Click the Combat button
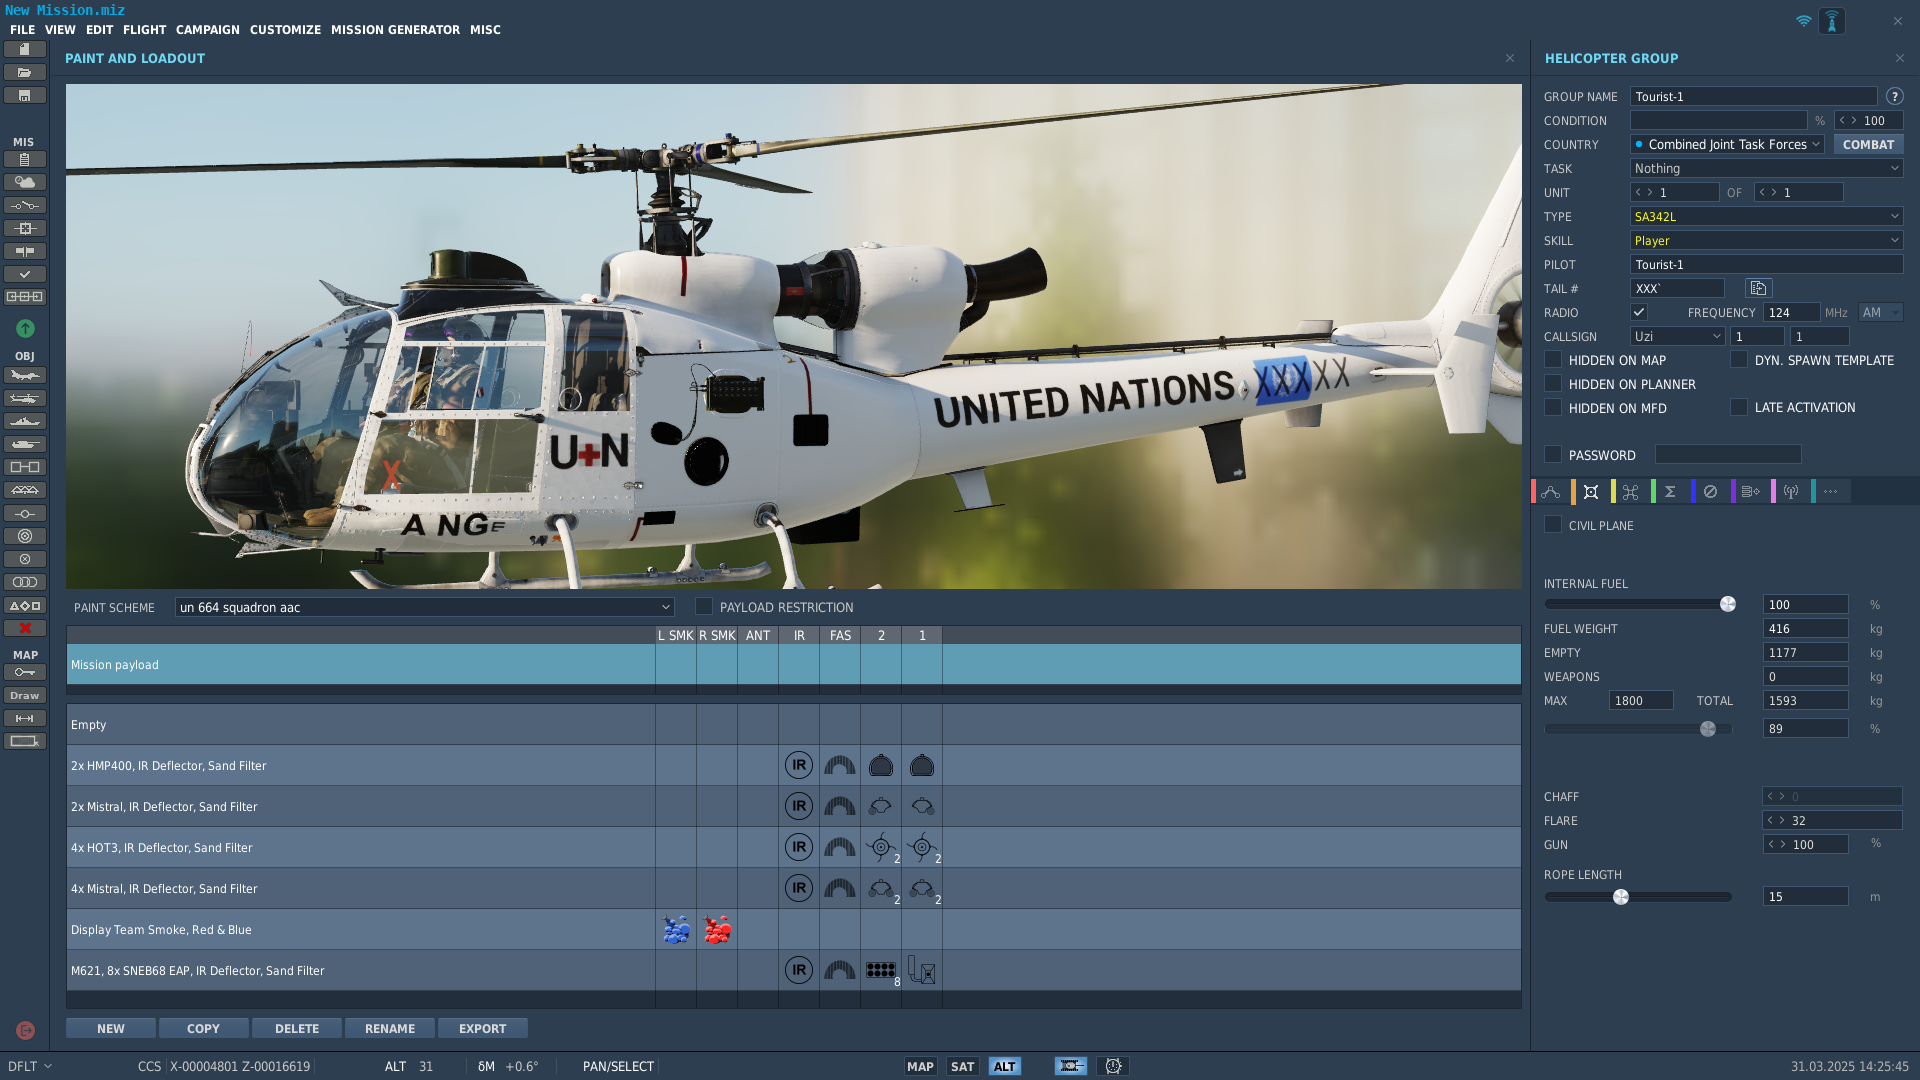Screen dimensions: 1920x1080 (1868, 144)
